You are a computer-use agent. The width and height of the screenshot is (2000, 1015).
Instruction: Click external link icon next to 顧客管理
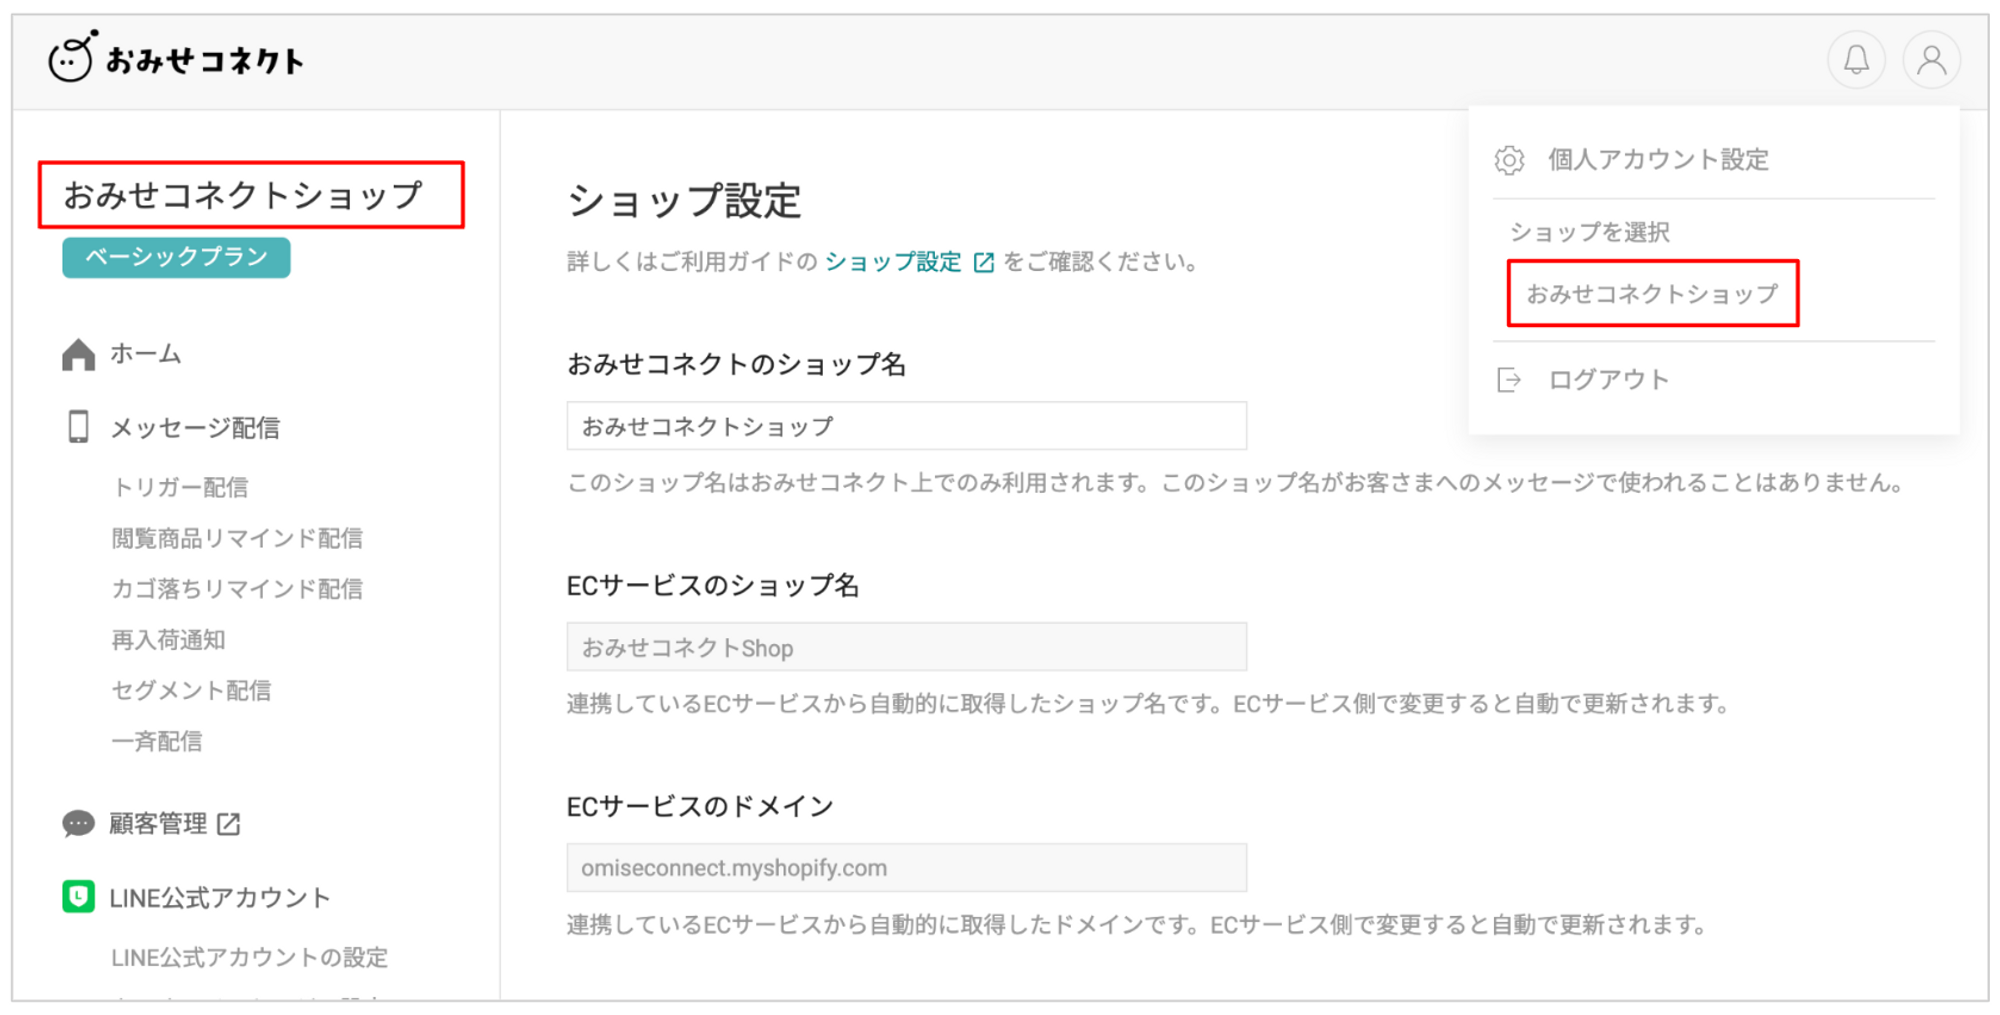click(x=229, y=823)
